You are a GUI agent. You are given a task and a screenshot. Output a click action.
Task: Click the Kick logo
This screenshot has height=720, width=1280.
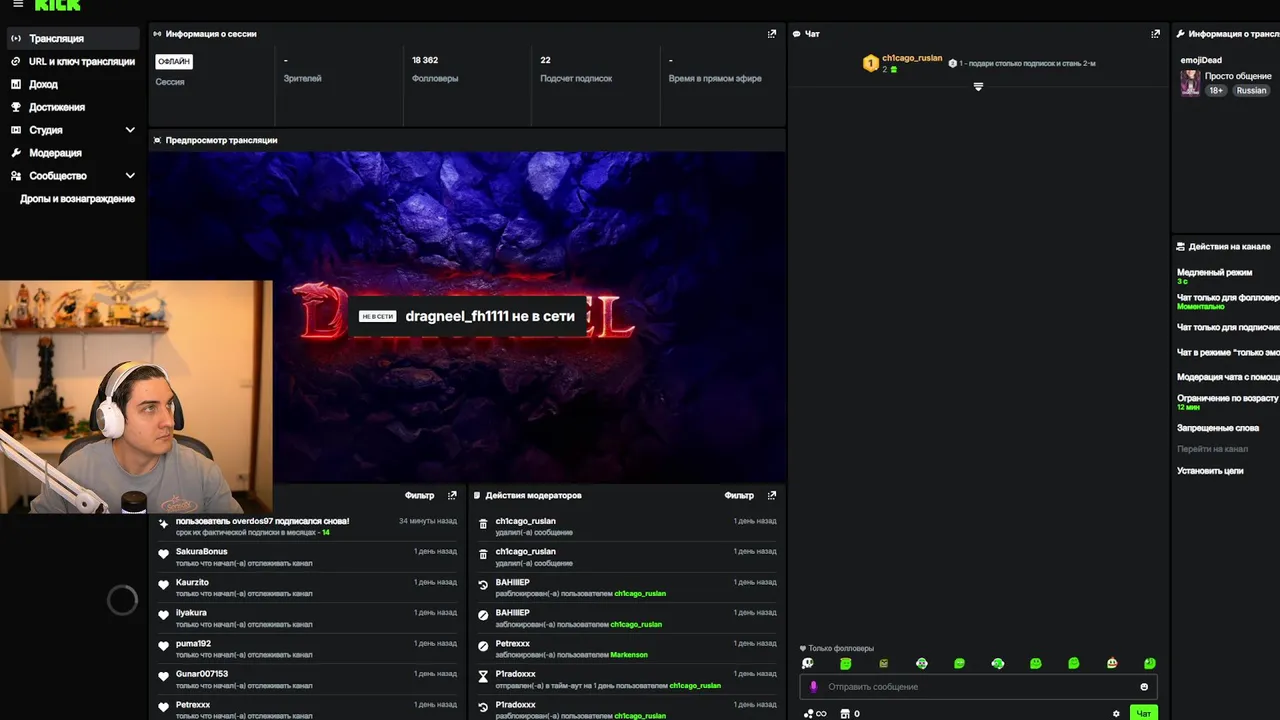57,5
